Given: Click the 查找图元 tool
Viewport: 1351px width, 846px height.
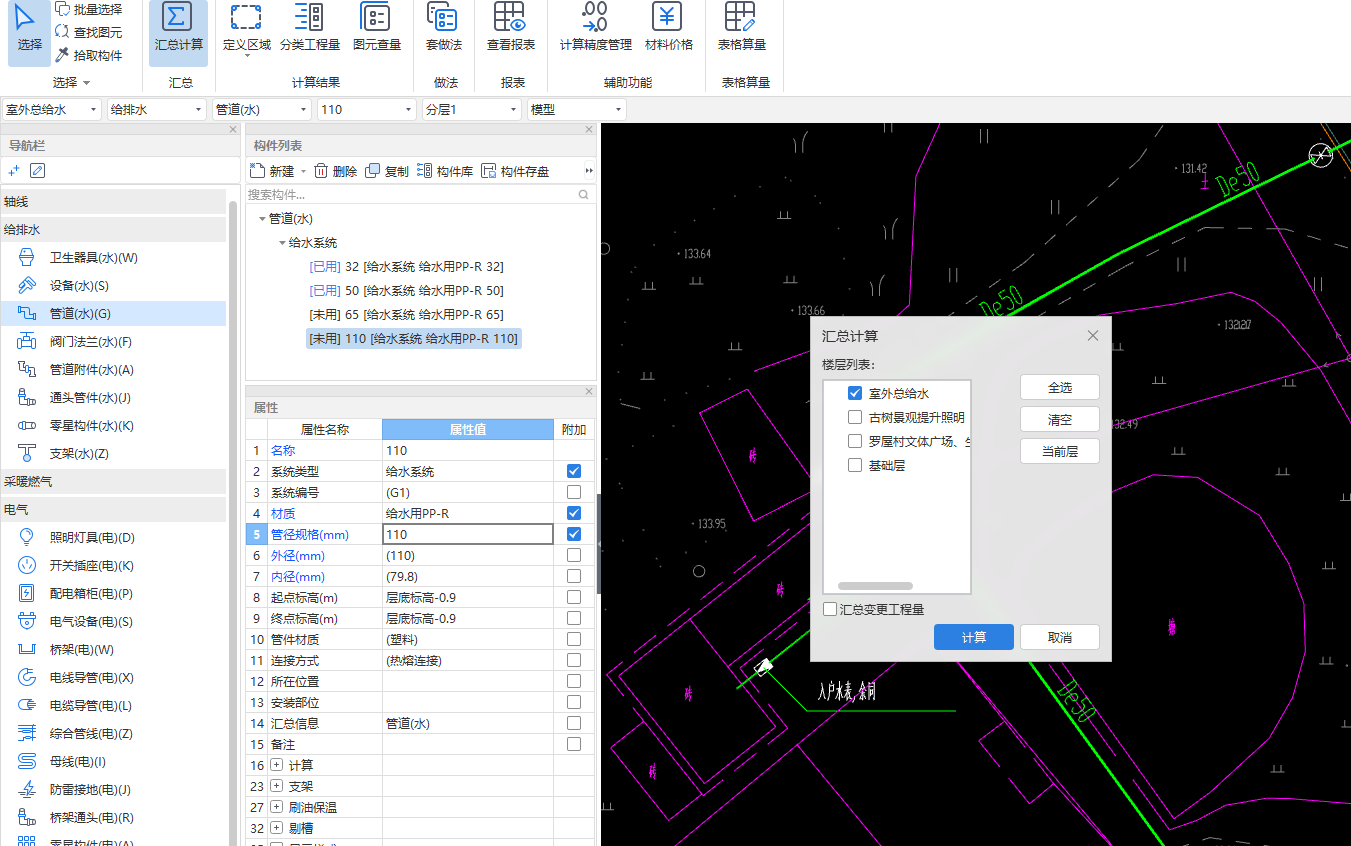Looking at the screenshot, I should pos(89,32).
